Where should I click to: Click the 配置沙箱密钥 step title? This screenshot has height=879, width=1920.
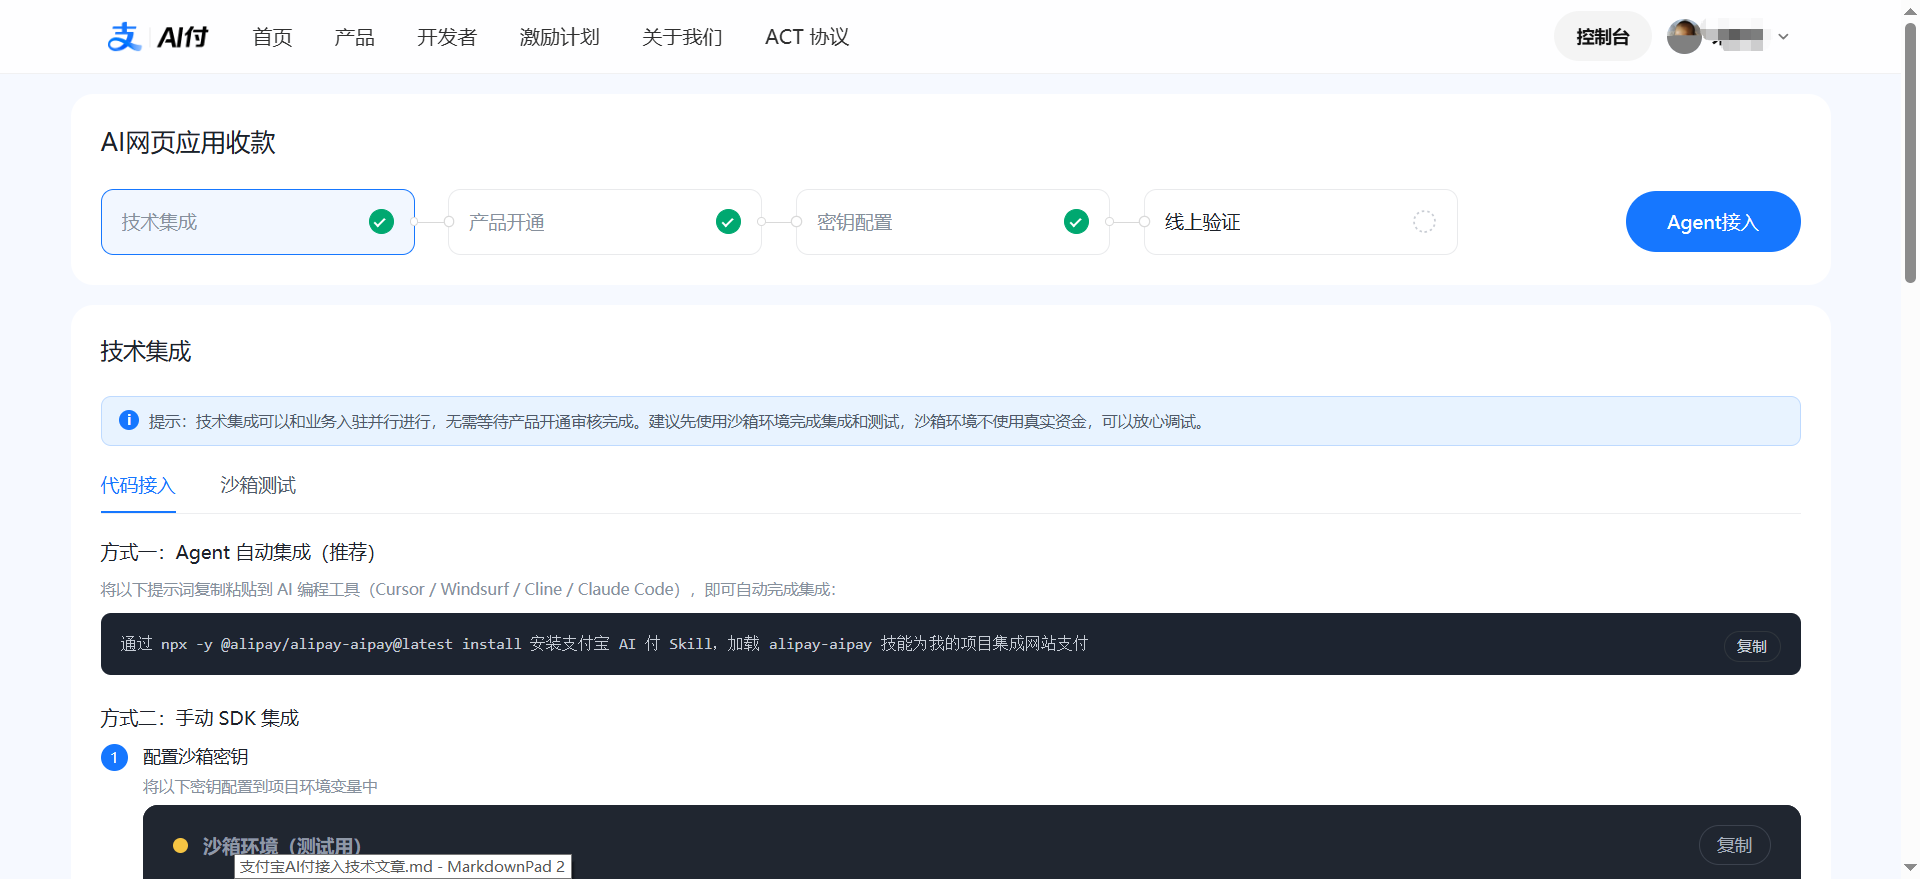click(x=196, y=757)
